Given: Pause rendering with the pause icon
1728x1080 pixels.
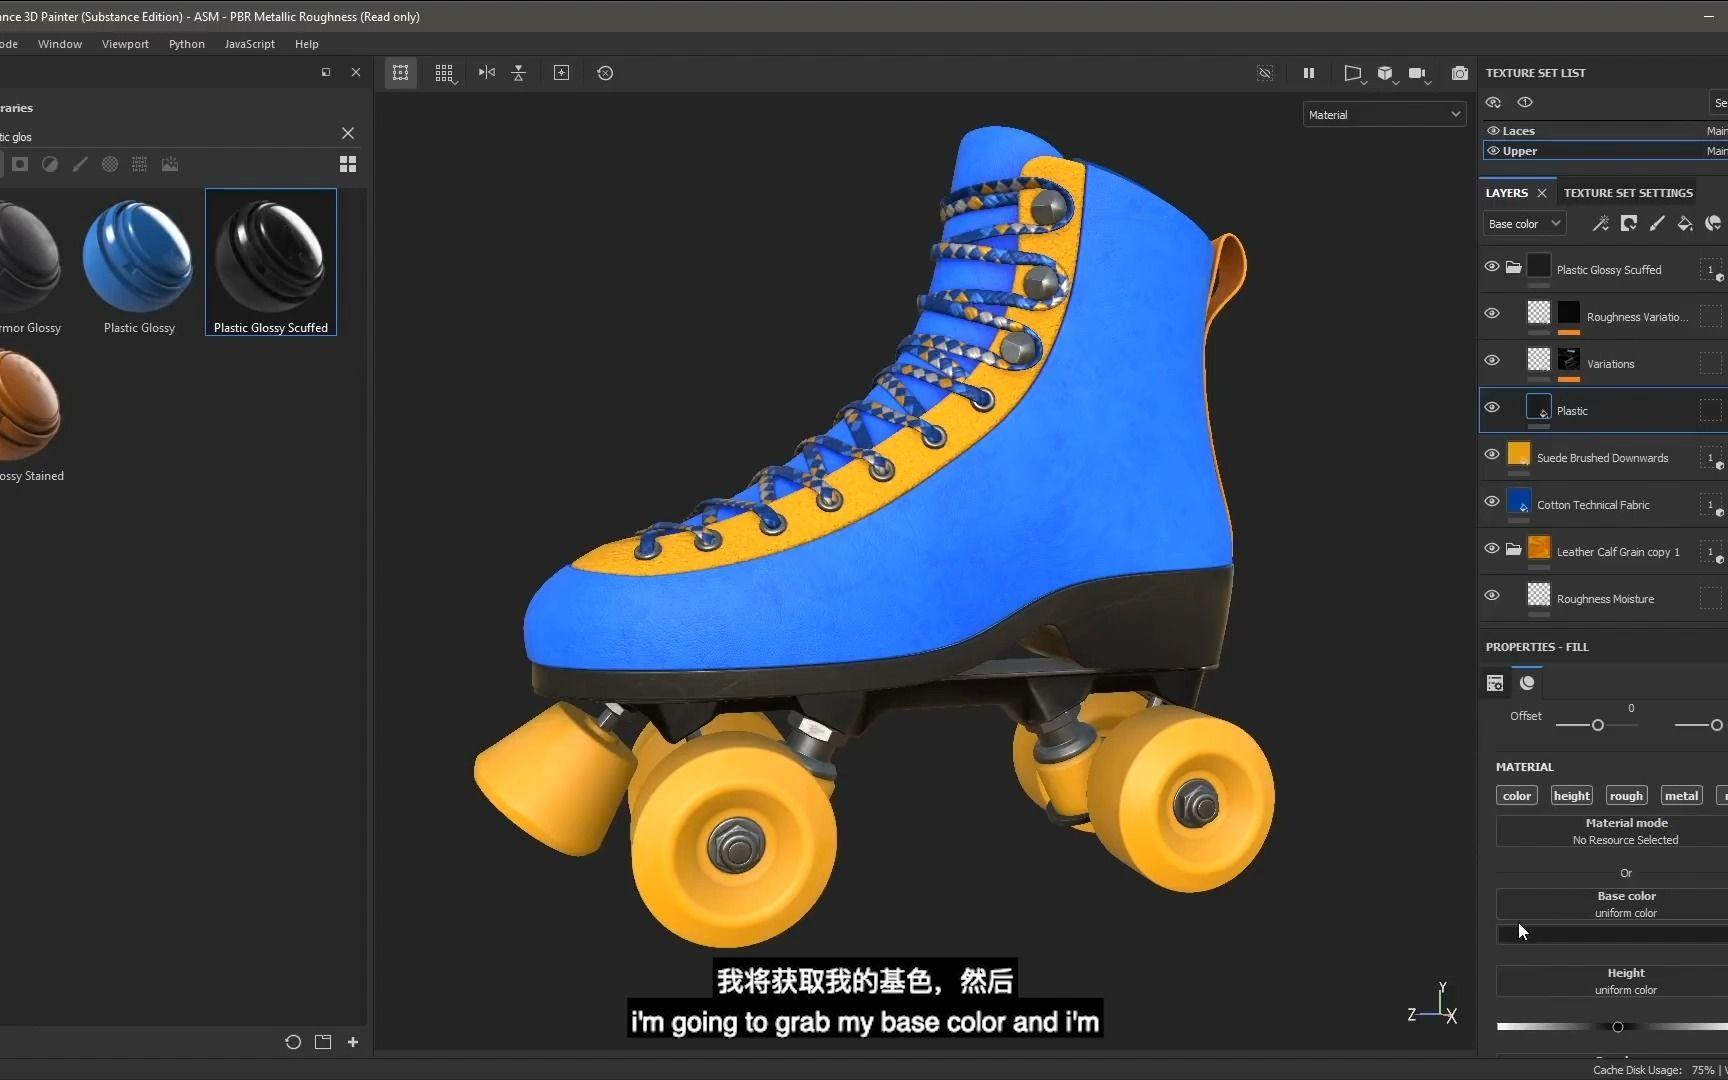Looking at the screenshot, I should pos(1308,73).
